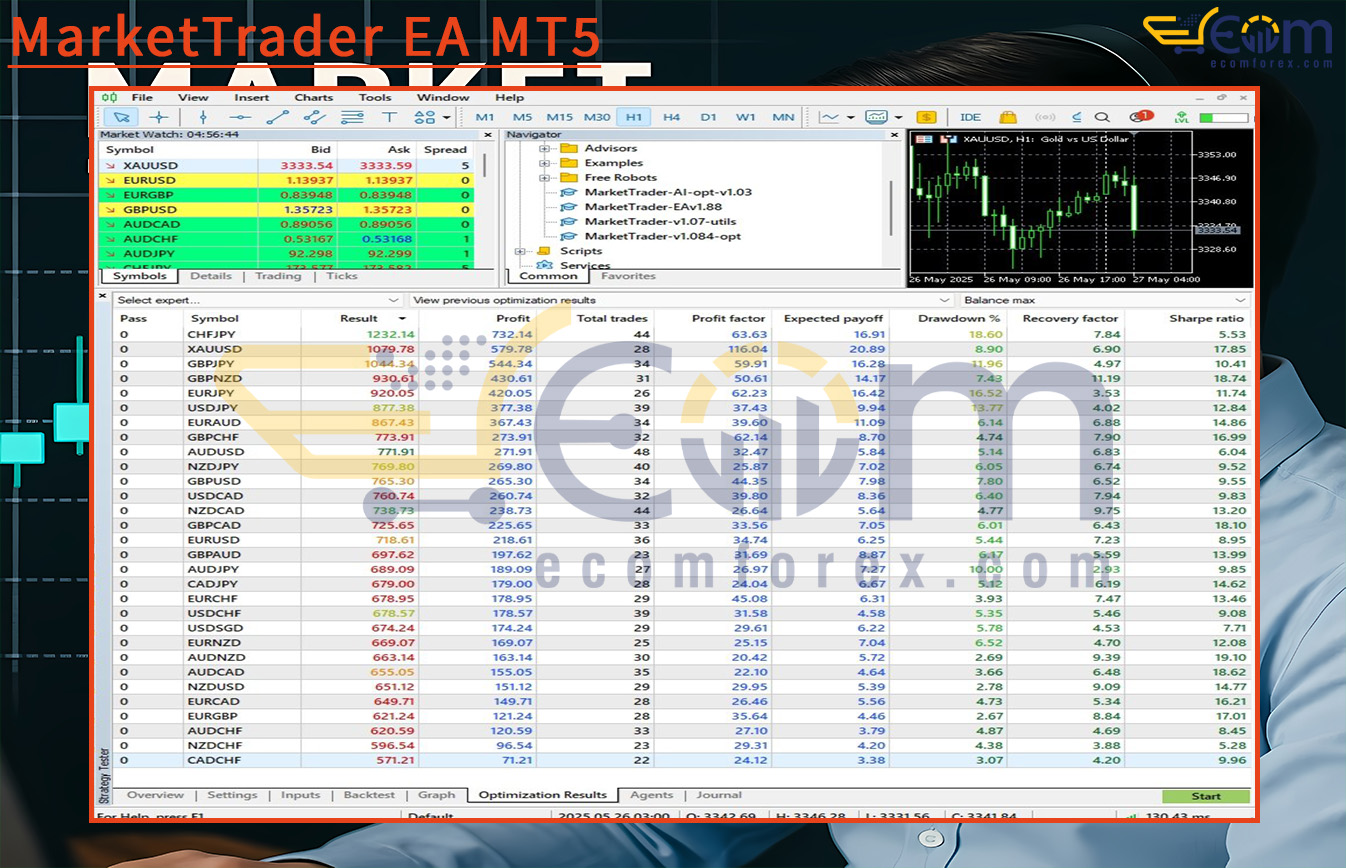The image size is (1346, 868).
Task: Open the Journal tab
Action: pyautogui.click(x=719, y=795)
